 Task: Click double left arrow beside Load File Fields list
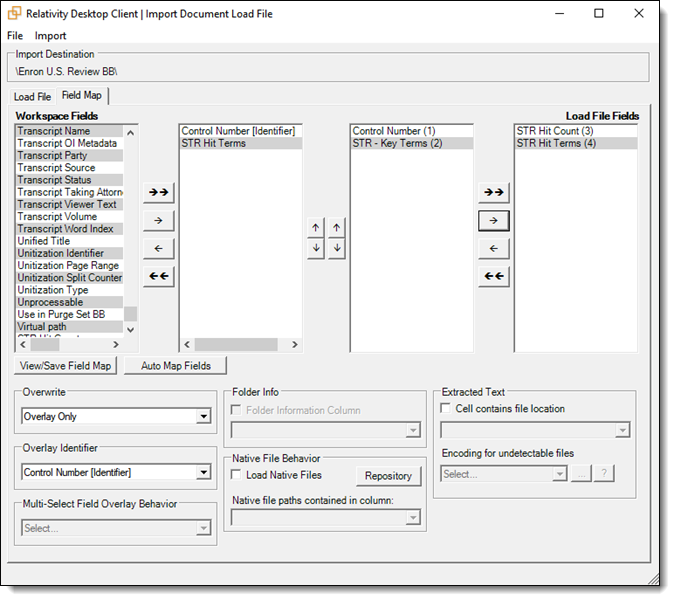(494, 276)
